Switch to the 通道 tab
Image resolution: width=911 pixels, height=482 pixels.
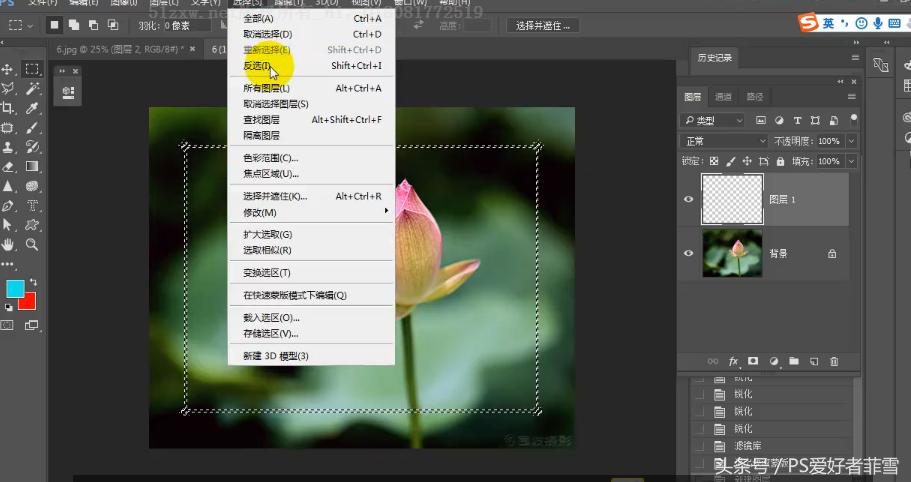pos(723,97)
